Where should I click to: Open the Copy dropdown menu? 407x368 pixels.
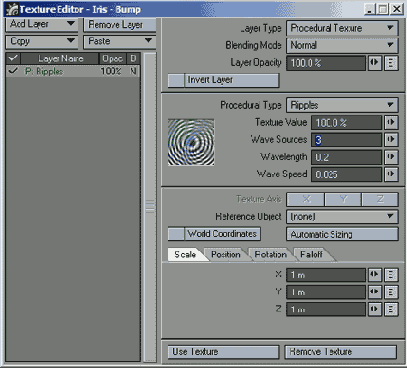click(42, 41)
